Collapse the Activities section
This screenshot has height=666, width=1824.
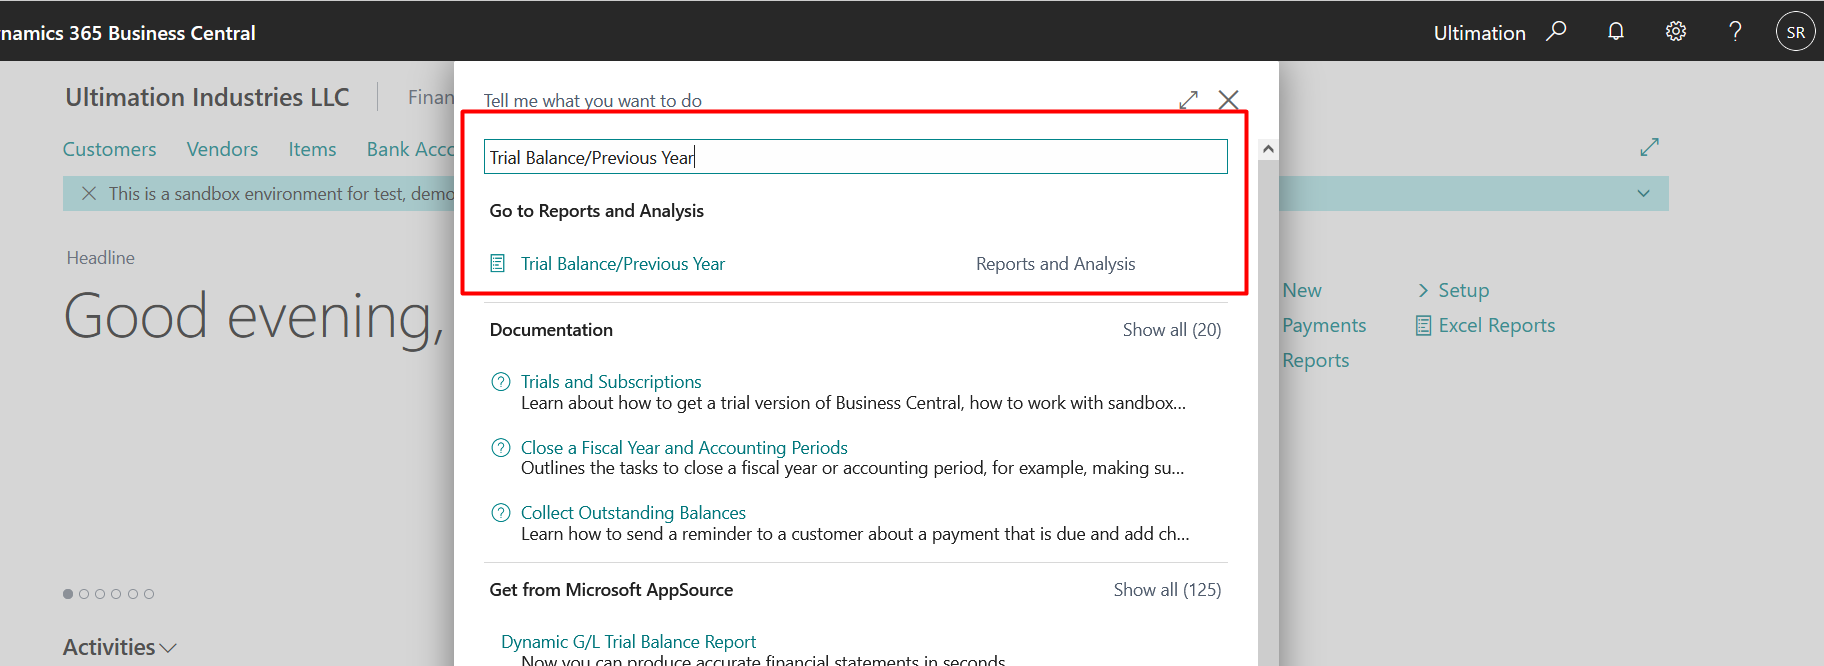(168, 648)
